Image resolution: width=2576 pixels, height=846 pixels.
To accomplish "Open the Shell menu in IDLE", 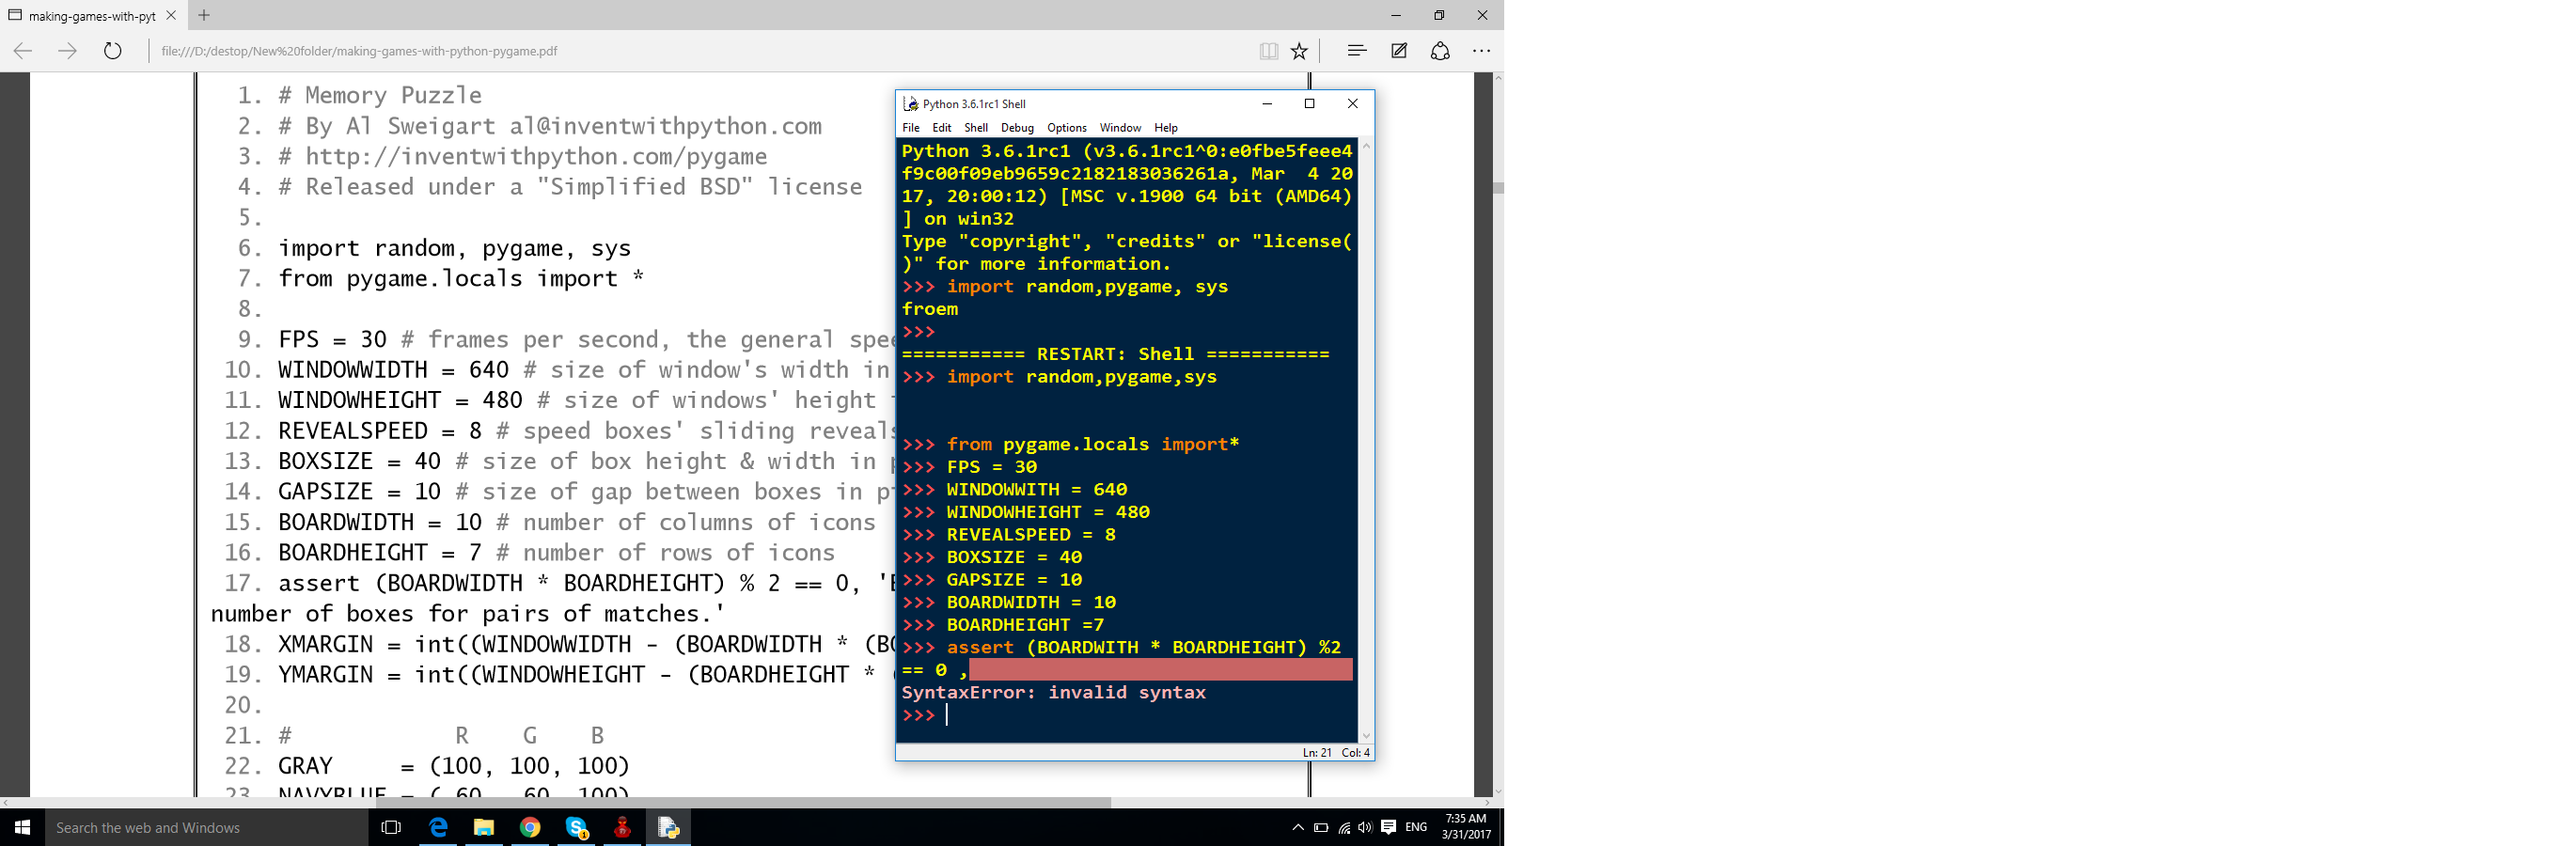I will 975,128.
